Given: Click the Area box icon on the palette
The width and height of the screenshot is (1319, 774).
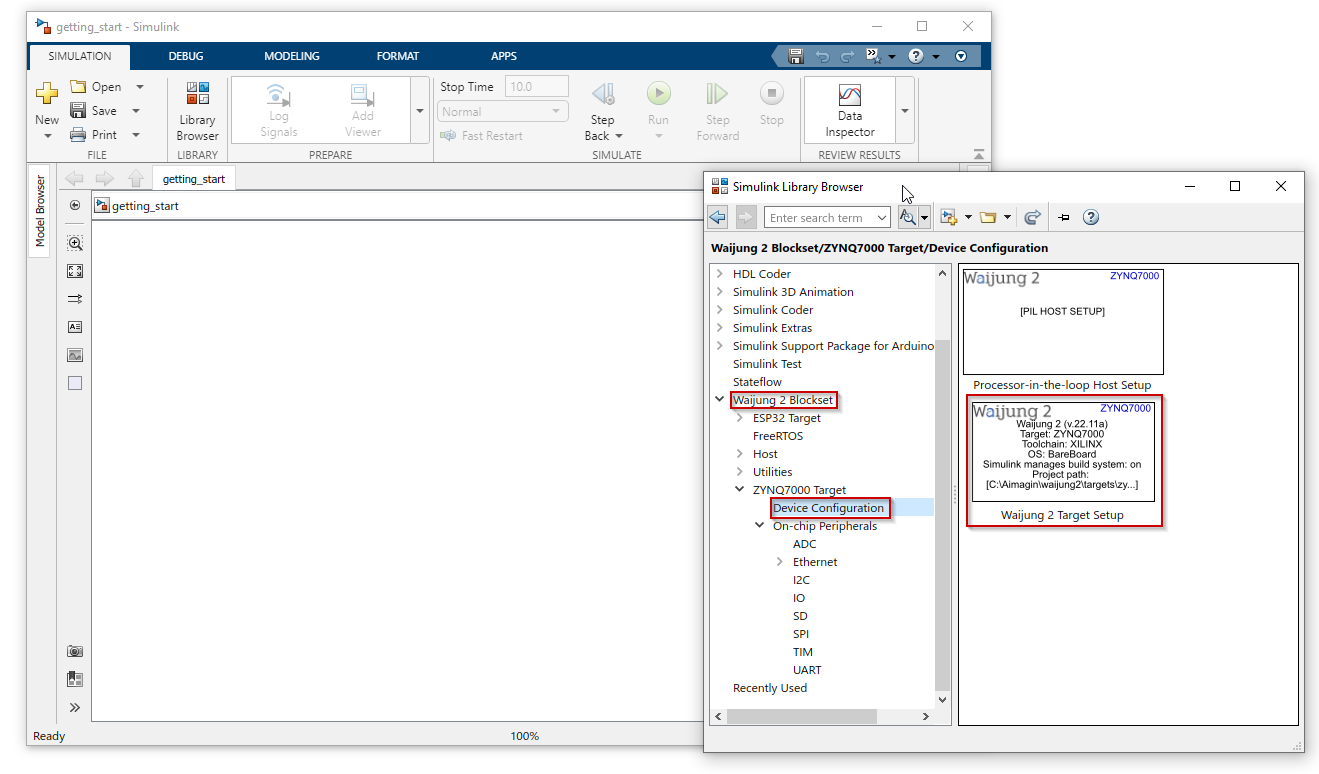Looking at the screenshot, I should click(x=75, y=383).
